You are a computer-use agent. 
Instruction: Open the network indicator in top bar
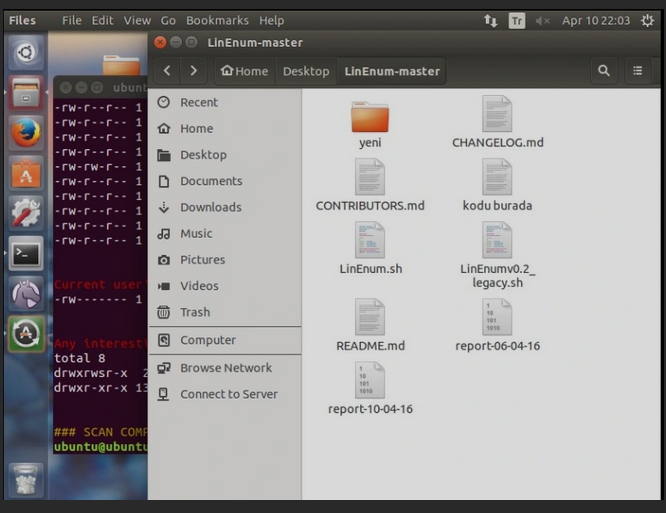point(491,20)
